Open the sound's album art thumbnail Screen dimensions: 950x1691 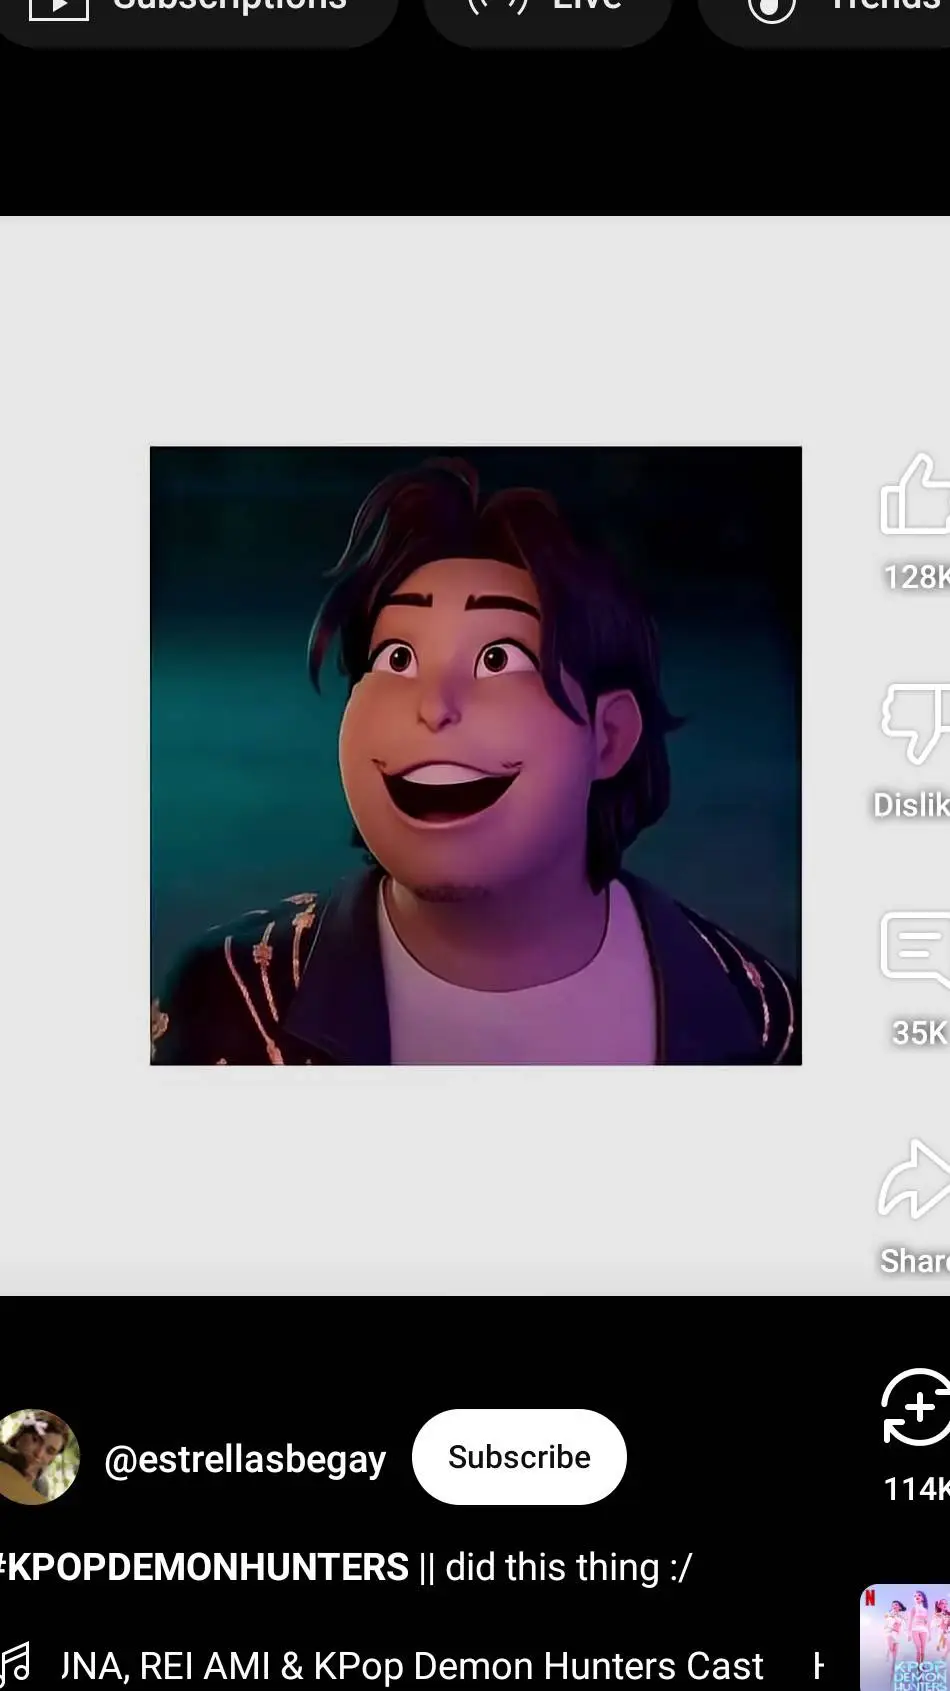(905, 1638)
